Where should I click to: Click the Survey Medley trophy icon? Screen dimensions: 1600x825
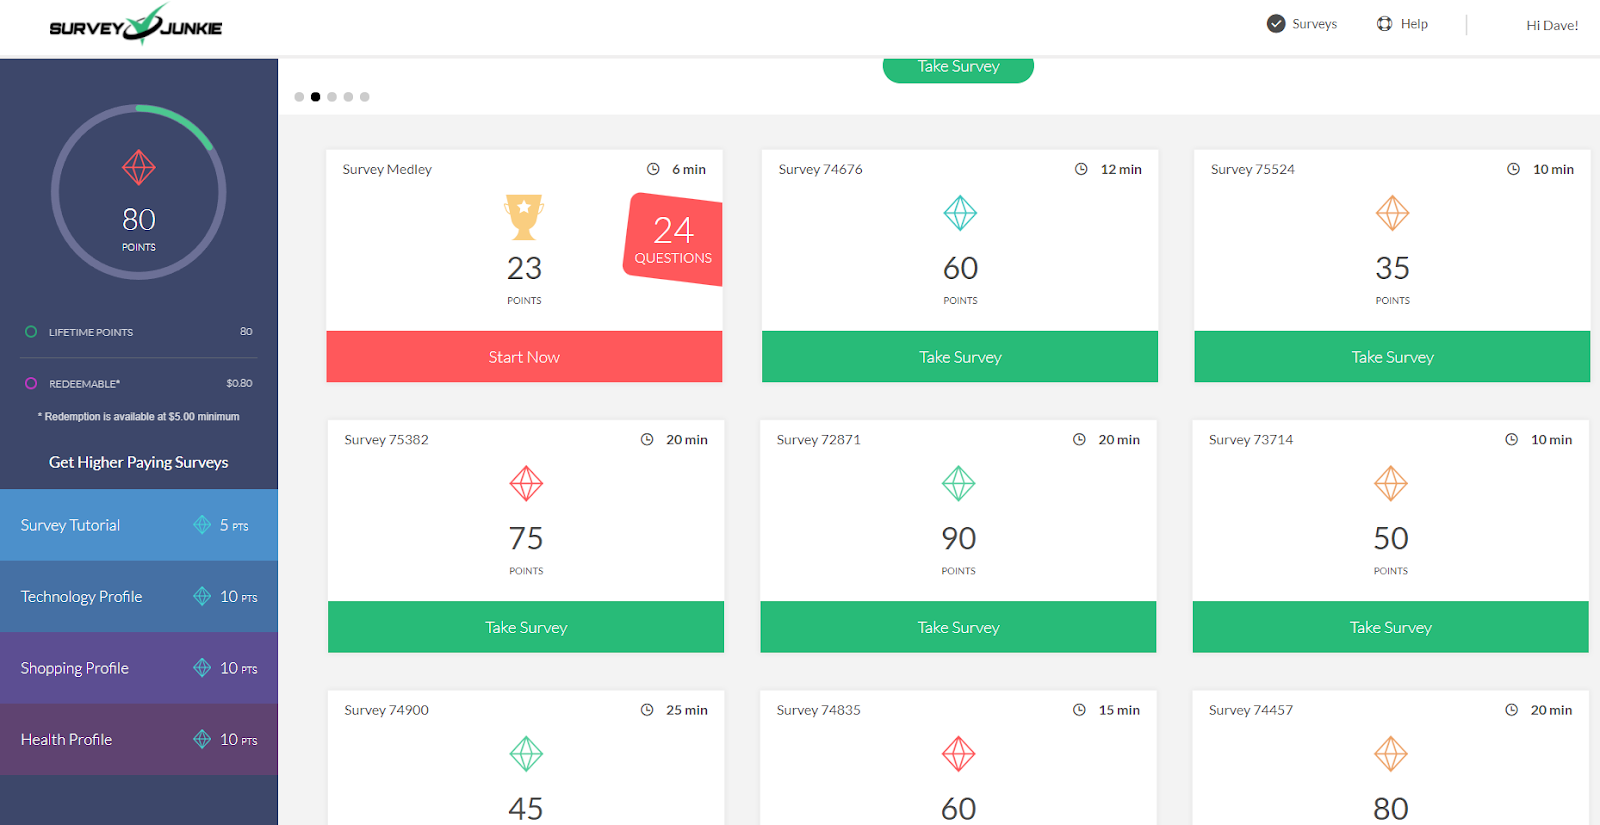tap(524, 217)
